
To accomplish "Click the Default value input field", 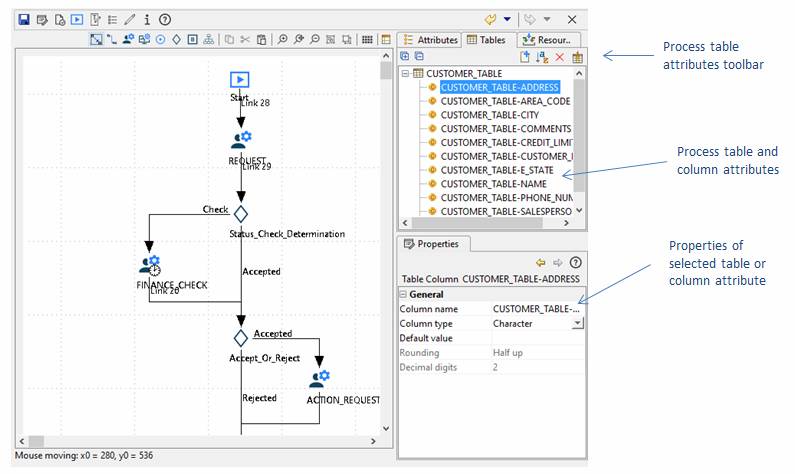I will [536, 338].
